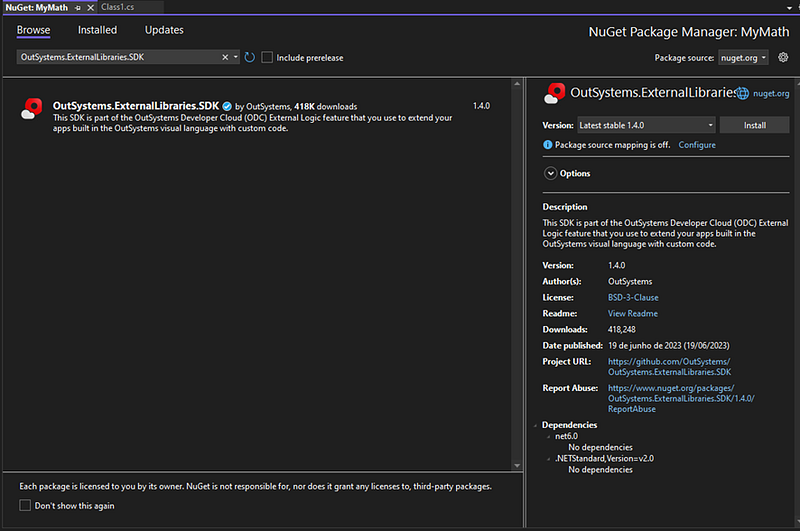Open the Version Latest stable 1.4.0 dropdown
The image size is (800, 531).
point(646,125)
